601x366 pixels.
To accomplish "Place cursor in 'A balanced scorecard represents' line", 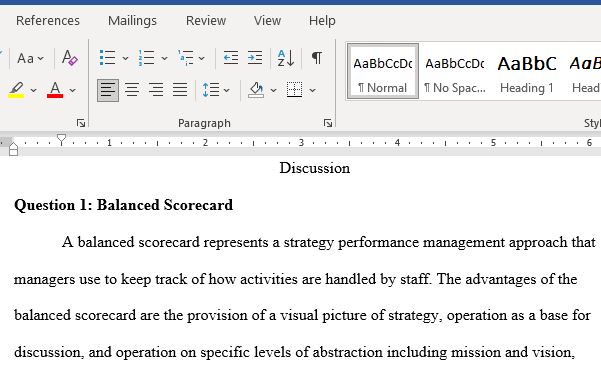I will [x=328, y=242].
